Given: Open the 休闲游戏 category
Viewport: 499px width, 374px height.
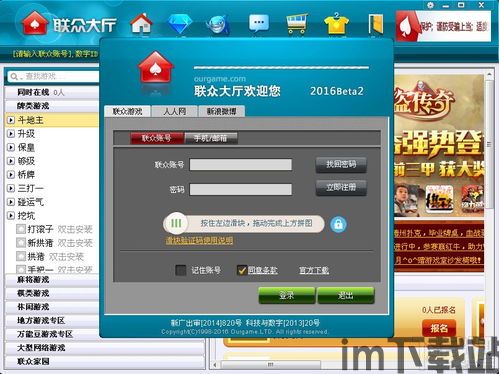Looking at the screenshot, I should (x=52, y=307).
